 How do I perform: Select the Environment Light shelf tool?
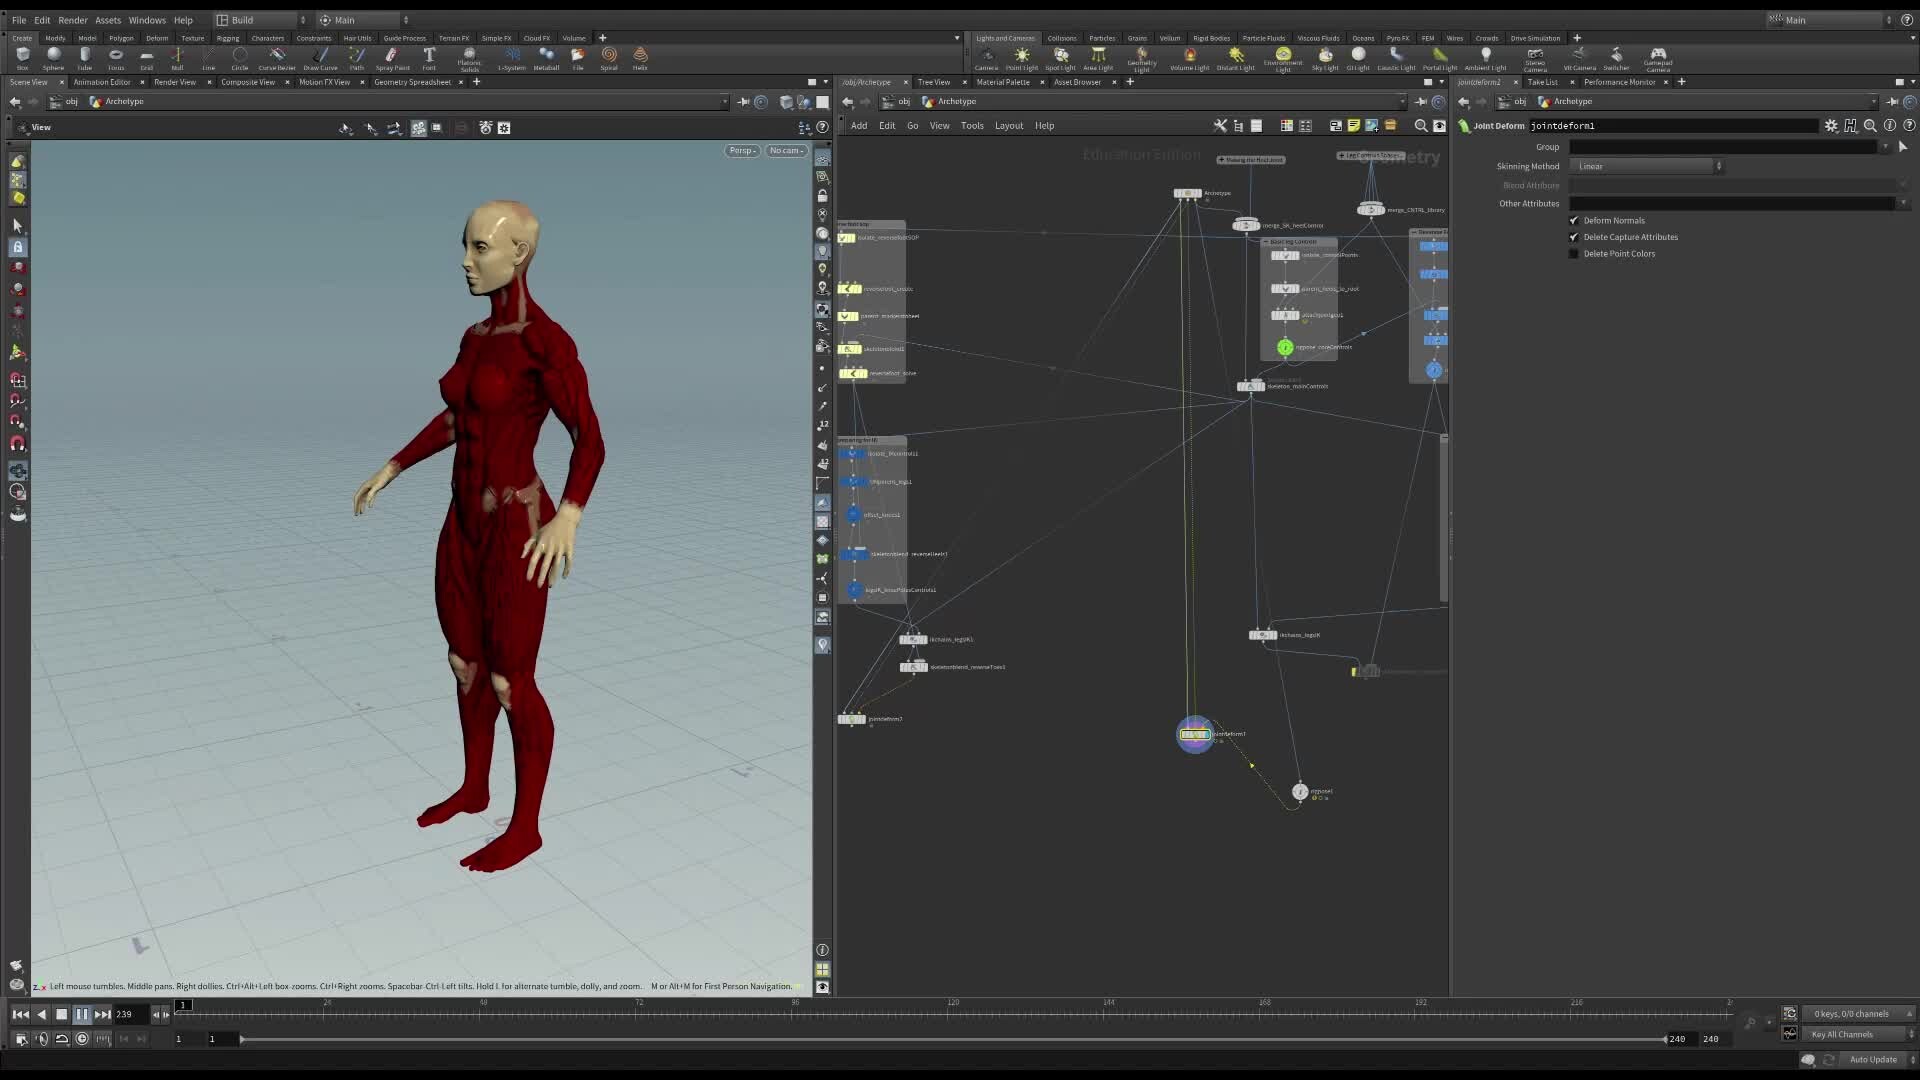[1282, 57]
